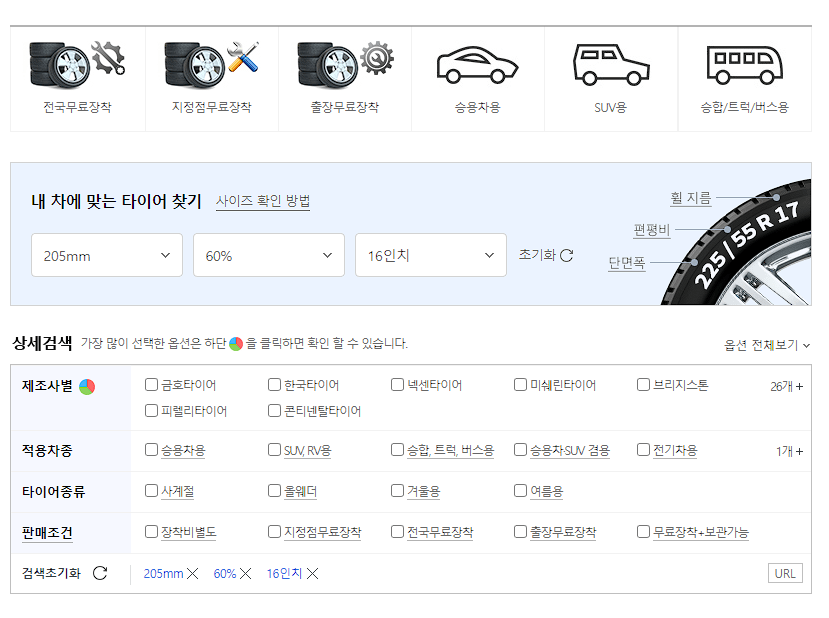
Task: Select the 올웨더 tire type checkbox
Action: click(274, 491)
